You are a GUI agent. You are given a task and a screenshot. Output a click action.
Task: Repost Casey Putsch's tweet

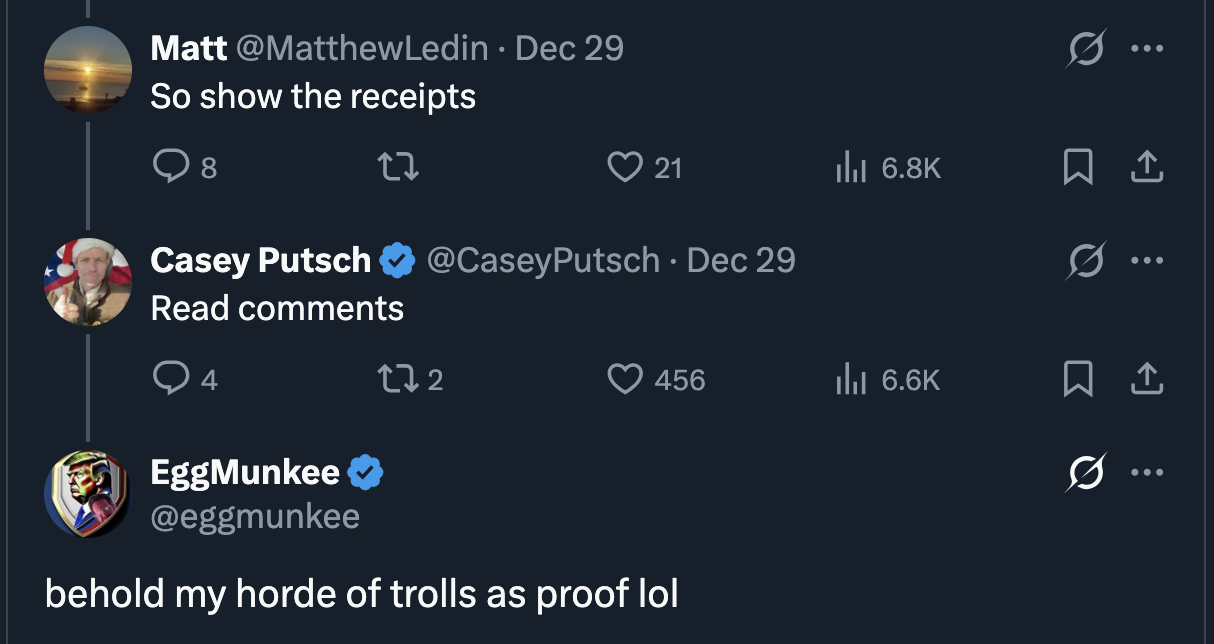pos(396,379)
